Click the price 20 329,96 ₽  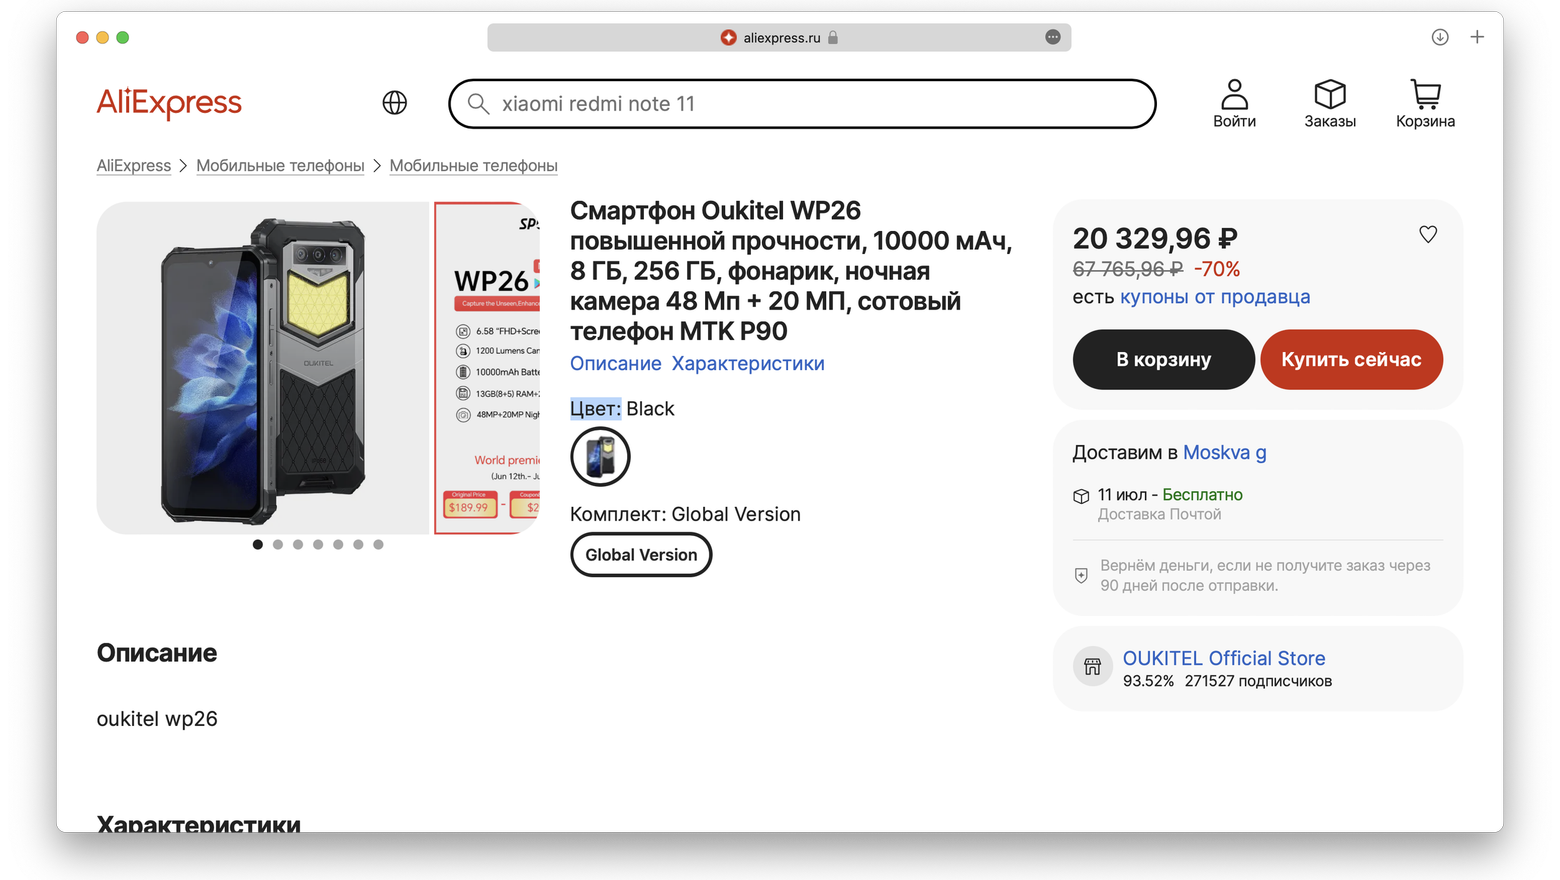click(x=1155, y=239)
